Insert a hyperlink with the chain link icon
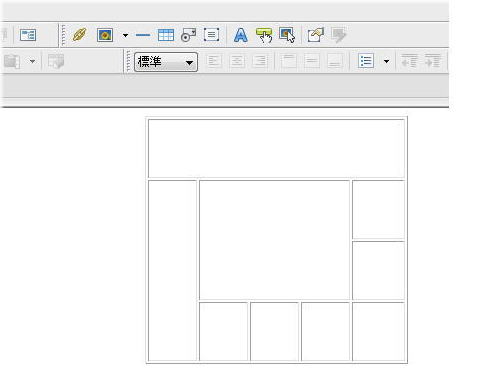494x373 pixels. pyautogui.click(x=79, y=35)
